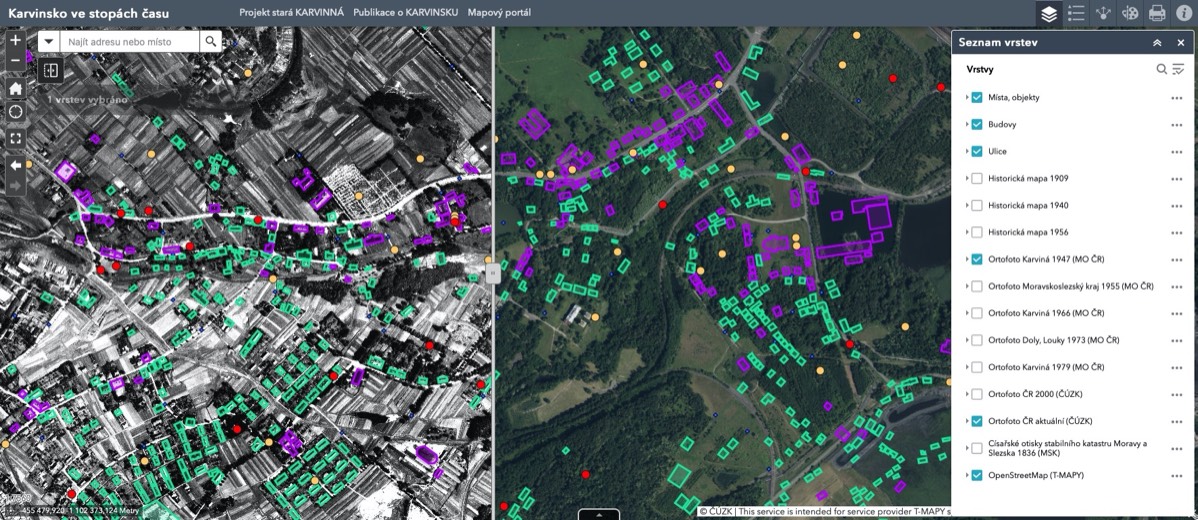Open the legend widget
The width and height of the screenshot is (1198, 520).
point(1076,13)
